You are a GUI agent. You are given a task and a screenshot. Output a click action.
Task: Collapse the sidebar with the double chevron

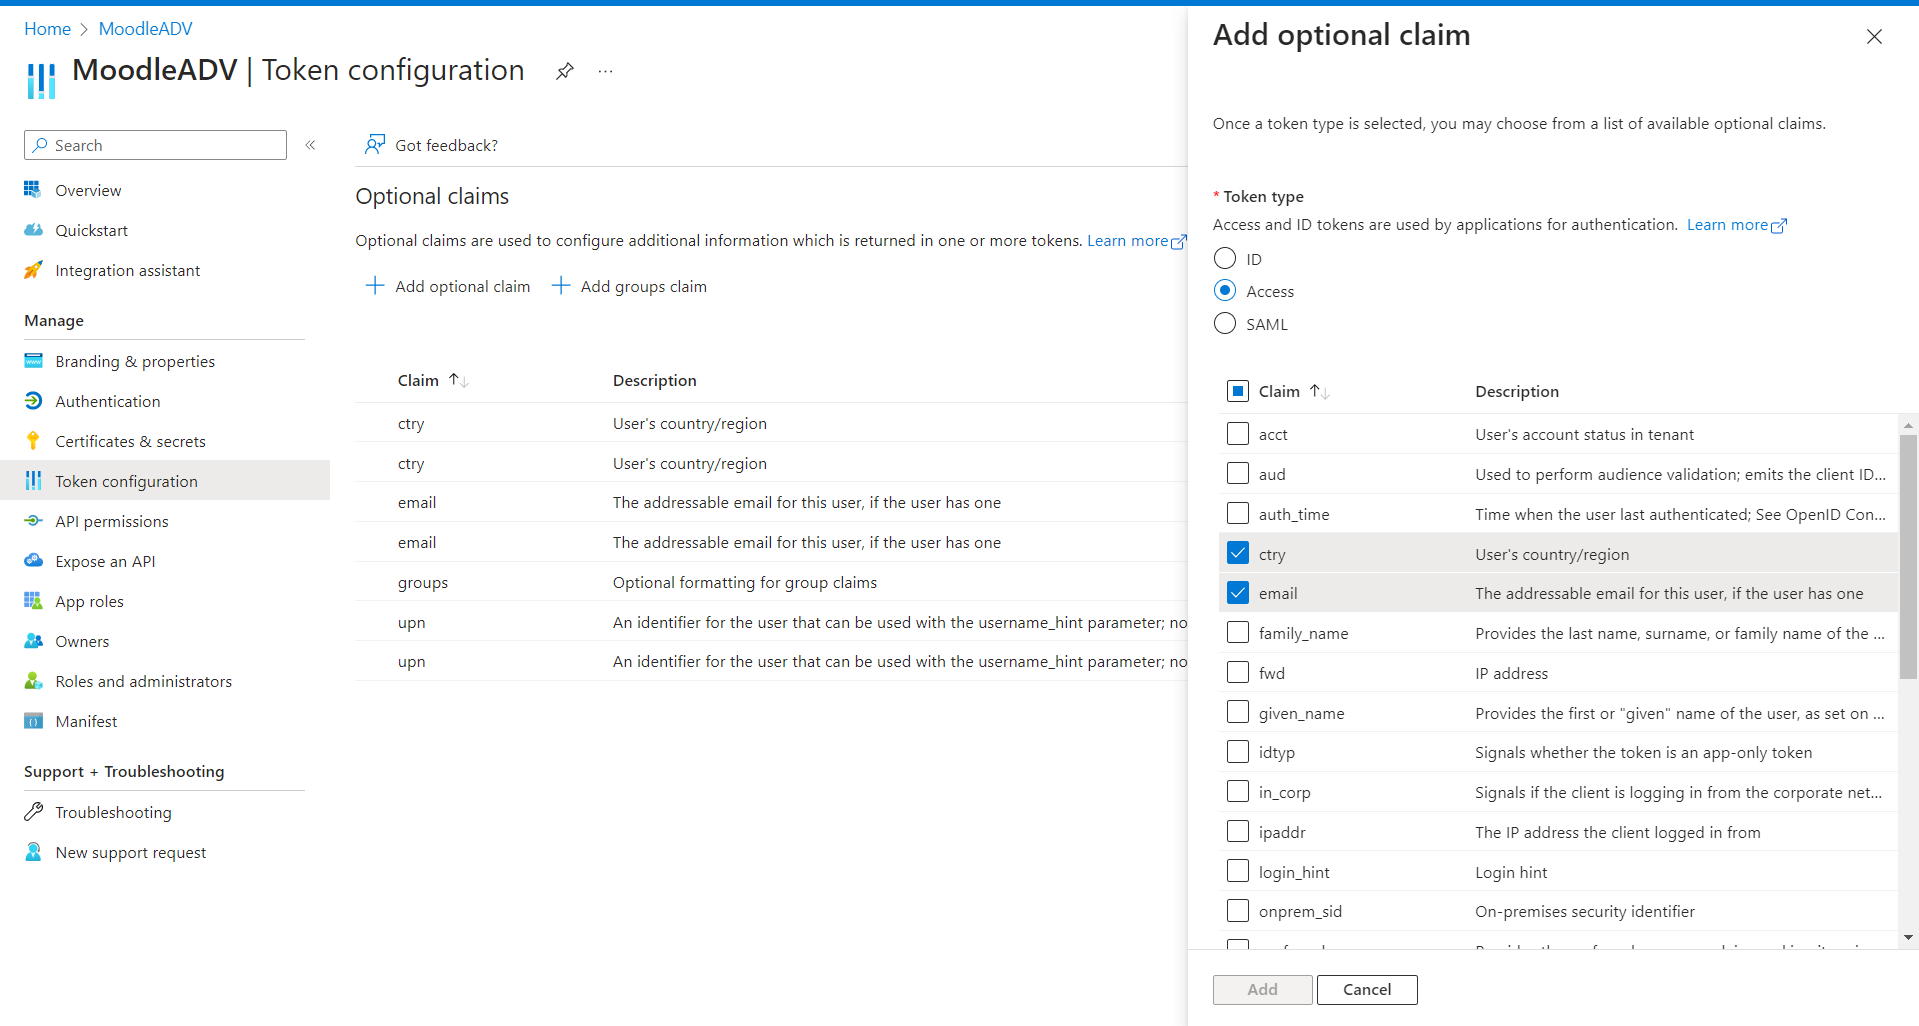tap(311, 145)
